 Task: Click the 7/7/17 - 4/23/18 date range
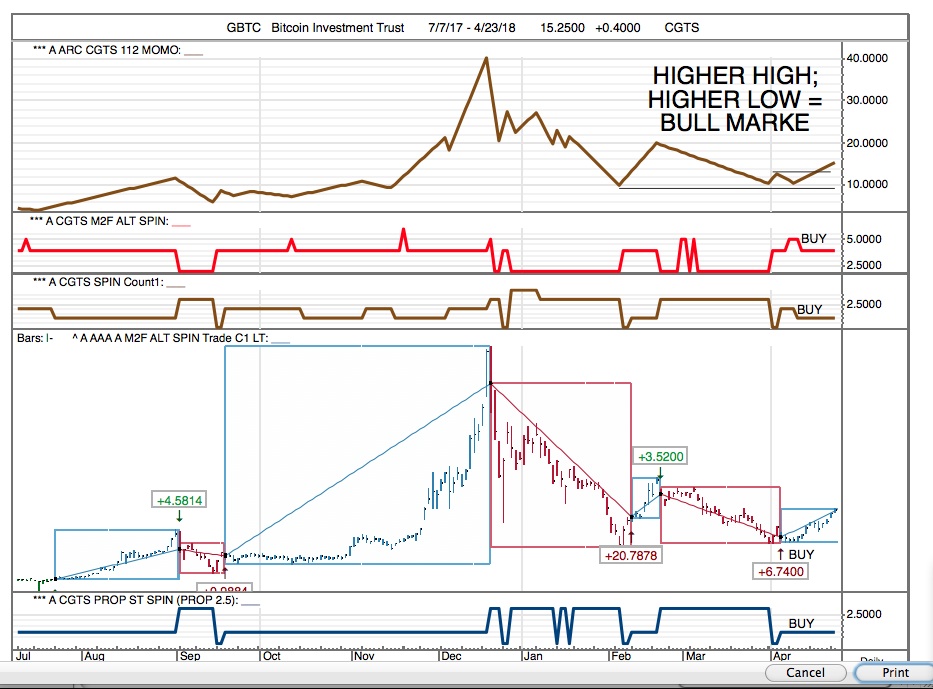pos(471,28)
